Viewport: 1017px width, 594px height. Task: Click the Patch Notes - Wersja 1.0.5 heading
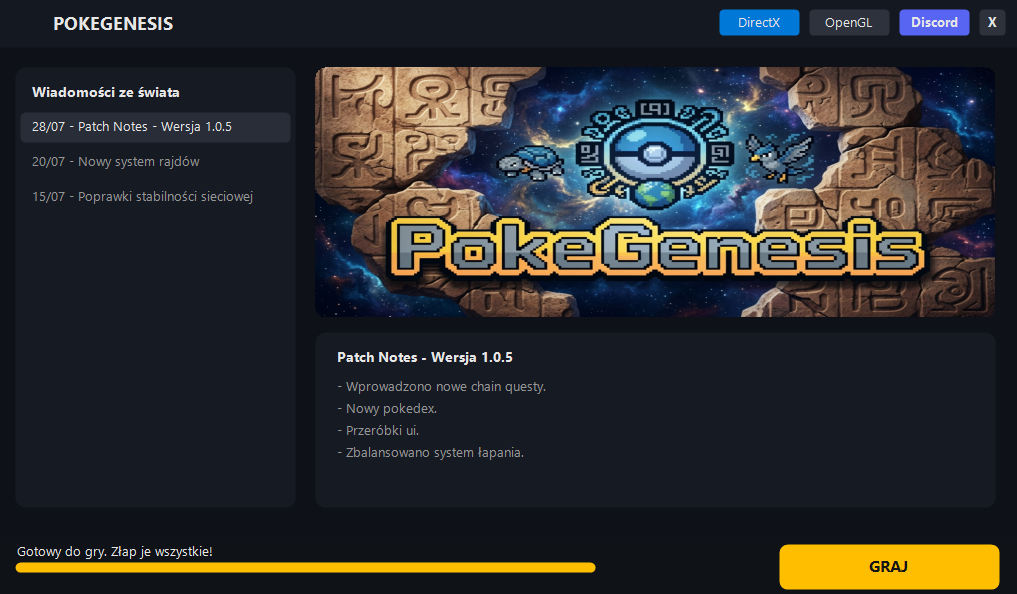point(425,357)
